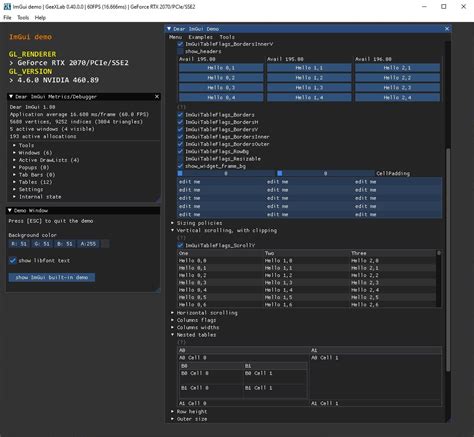Close the Dear ImGui Demo window
Screen dimensions: 474x437
[447, 29]
